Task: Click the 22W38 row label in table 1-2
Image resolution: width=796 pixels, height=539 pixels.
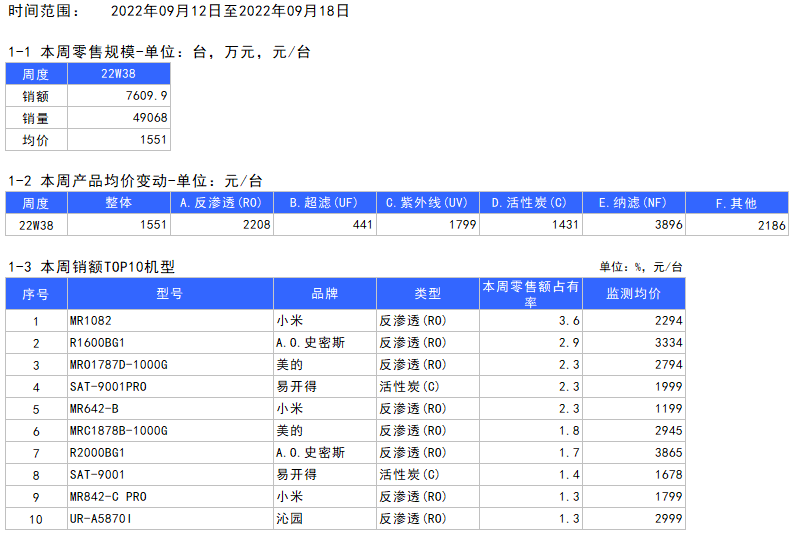Action: click(36, 225)
